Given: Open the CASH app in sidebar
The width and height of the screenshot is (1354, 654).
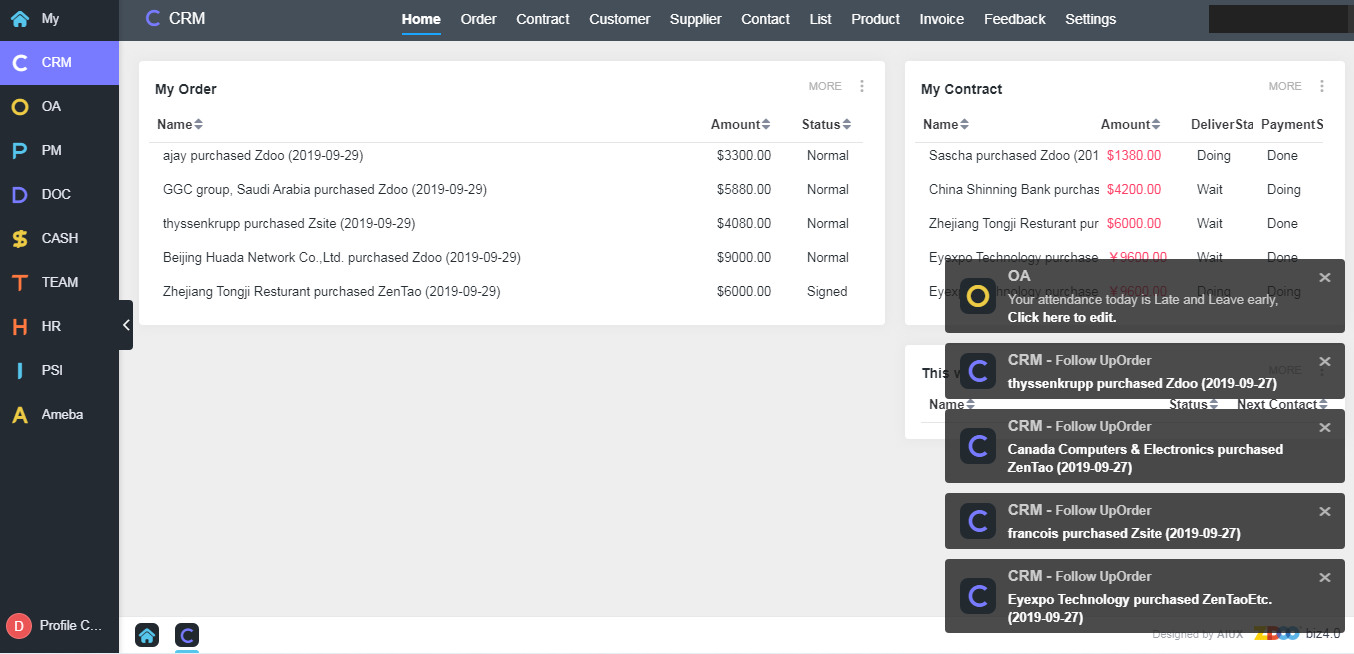Looking at the screenshot, I should click(59, 238).
